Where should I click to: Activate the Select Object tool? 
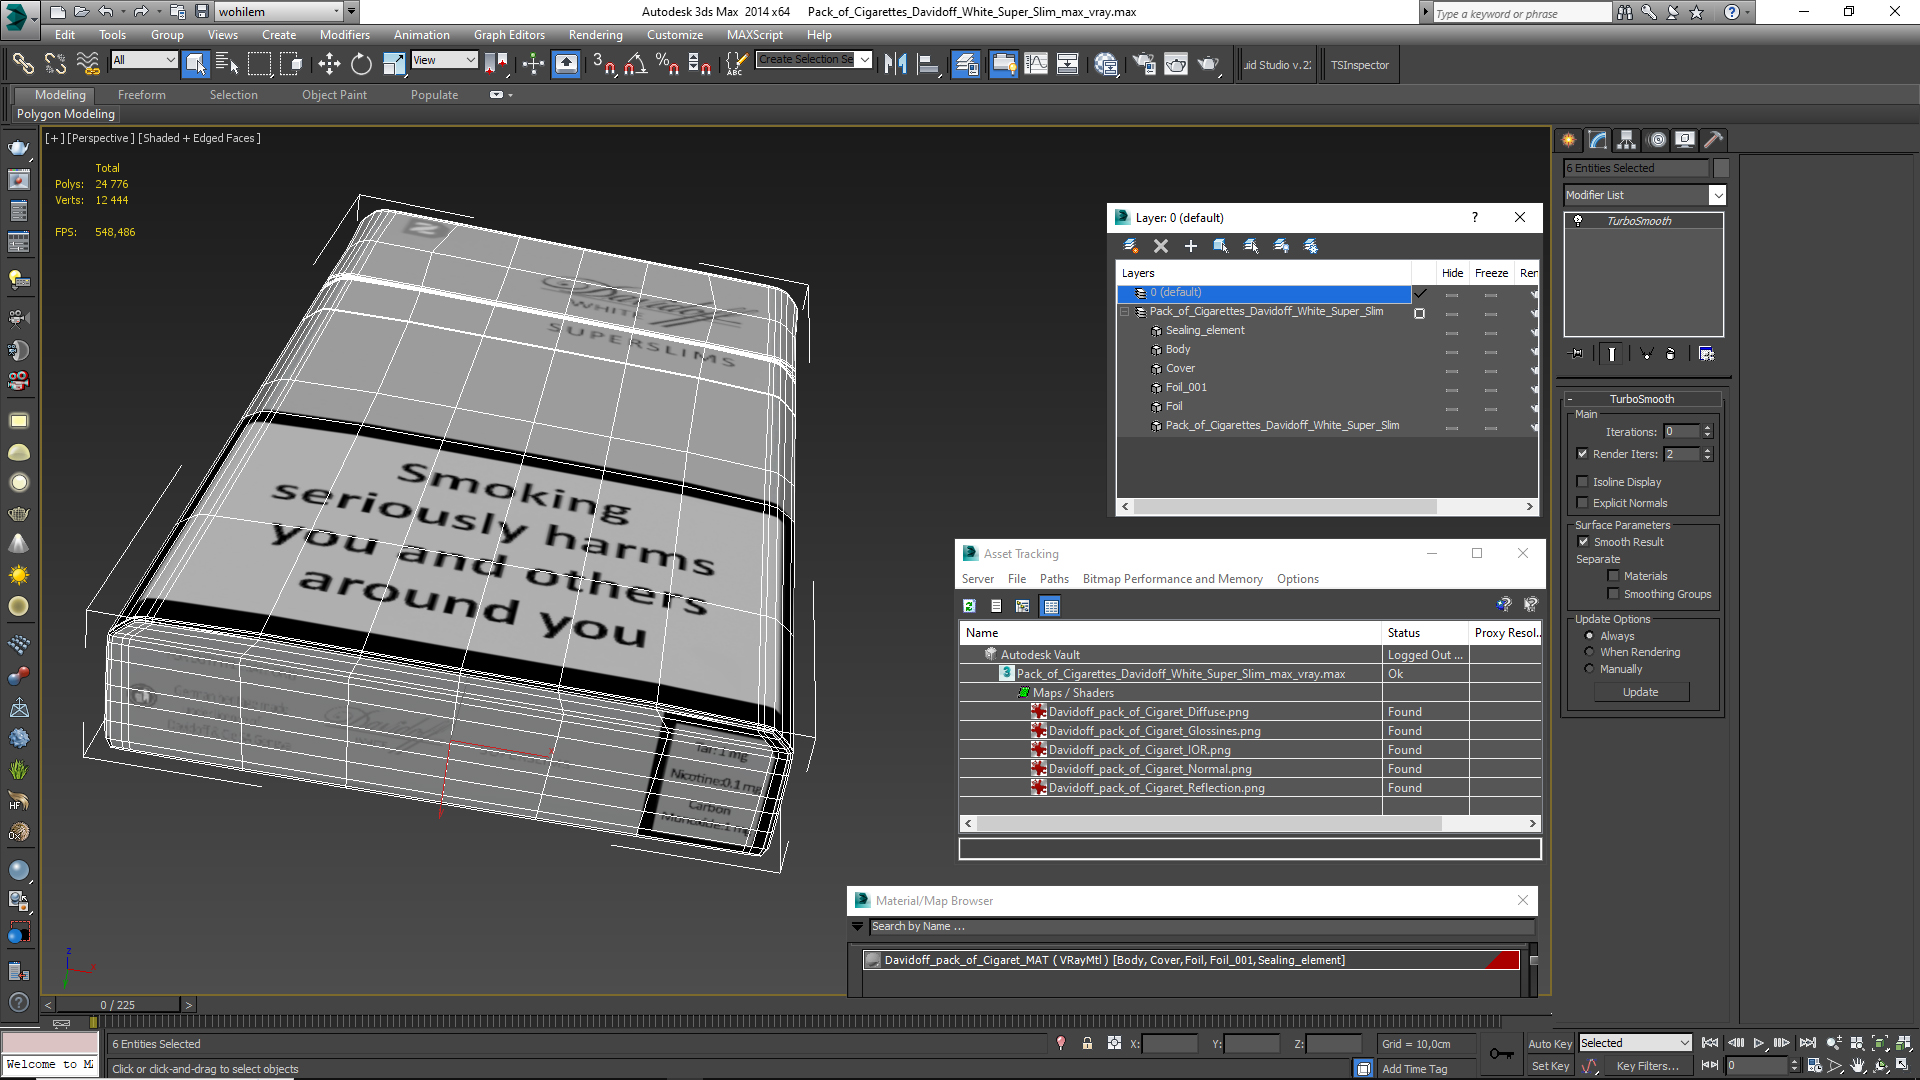196,65
